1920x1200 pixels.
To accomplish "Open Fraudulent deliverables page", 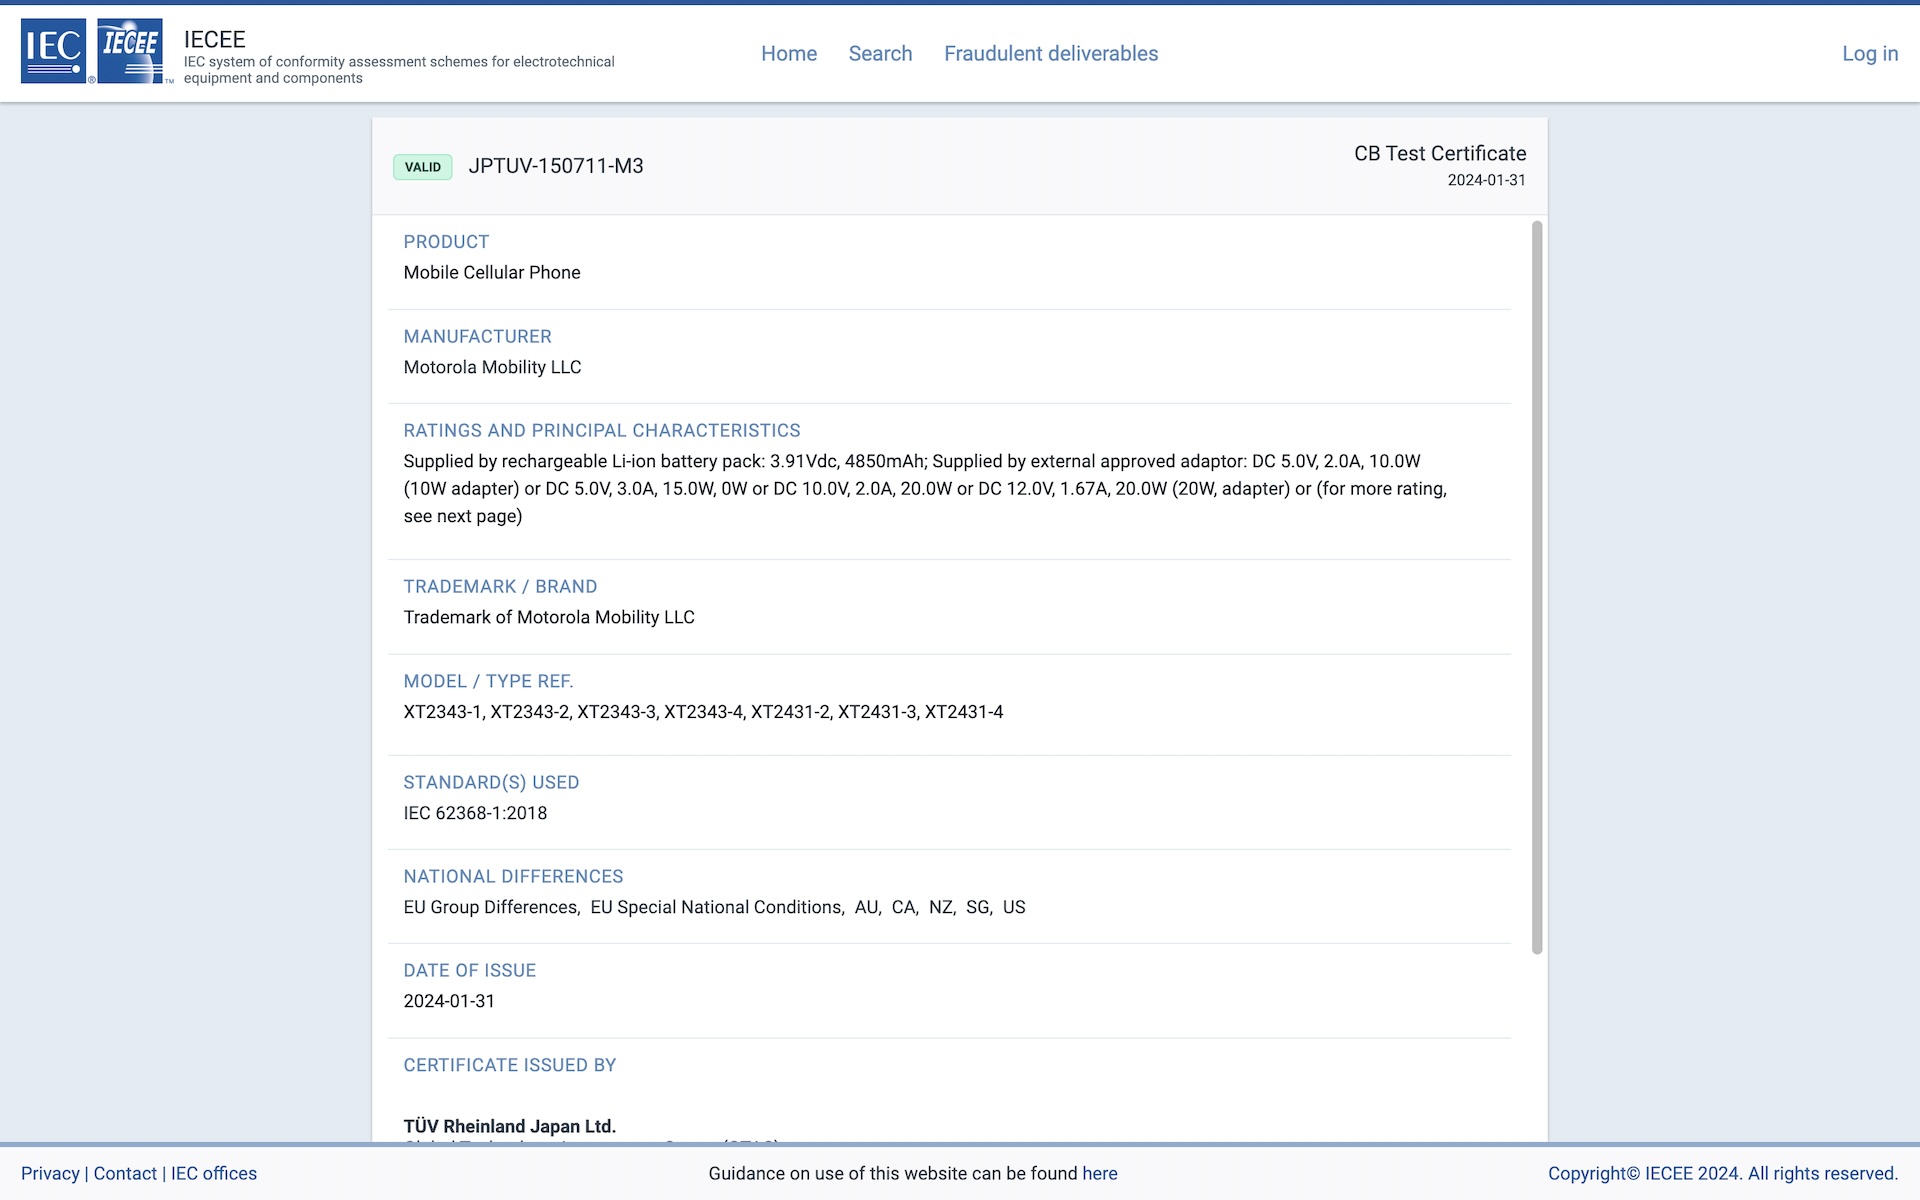I will (1051, 54).
